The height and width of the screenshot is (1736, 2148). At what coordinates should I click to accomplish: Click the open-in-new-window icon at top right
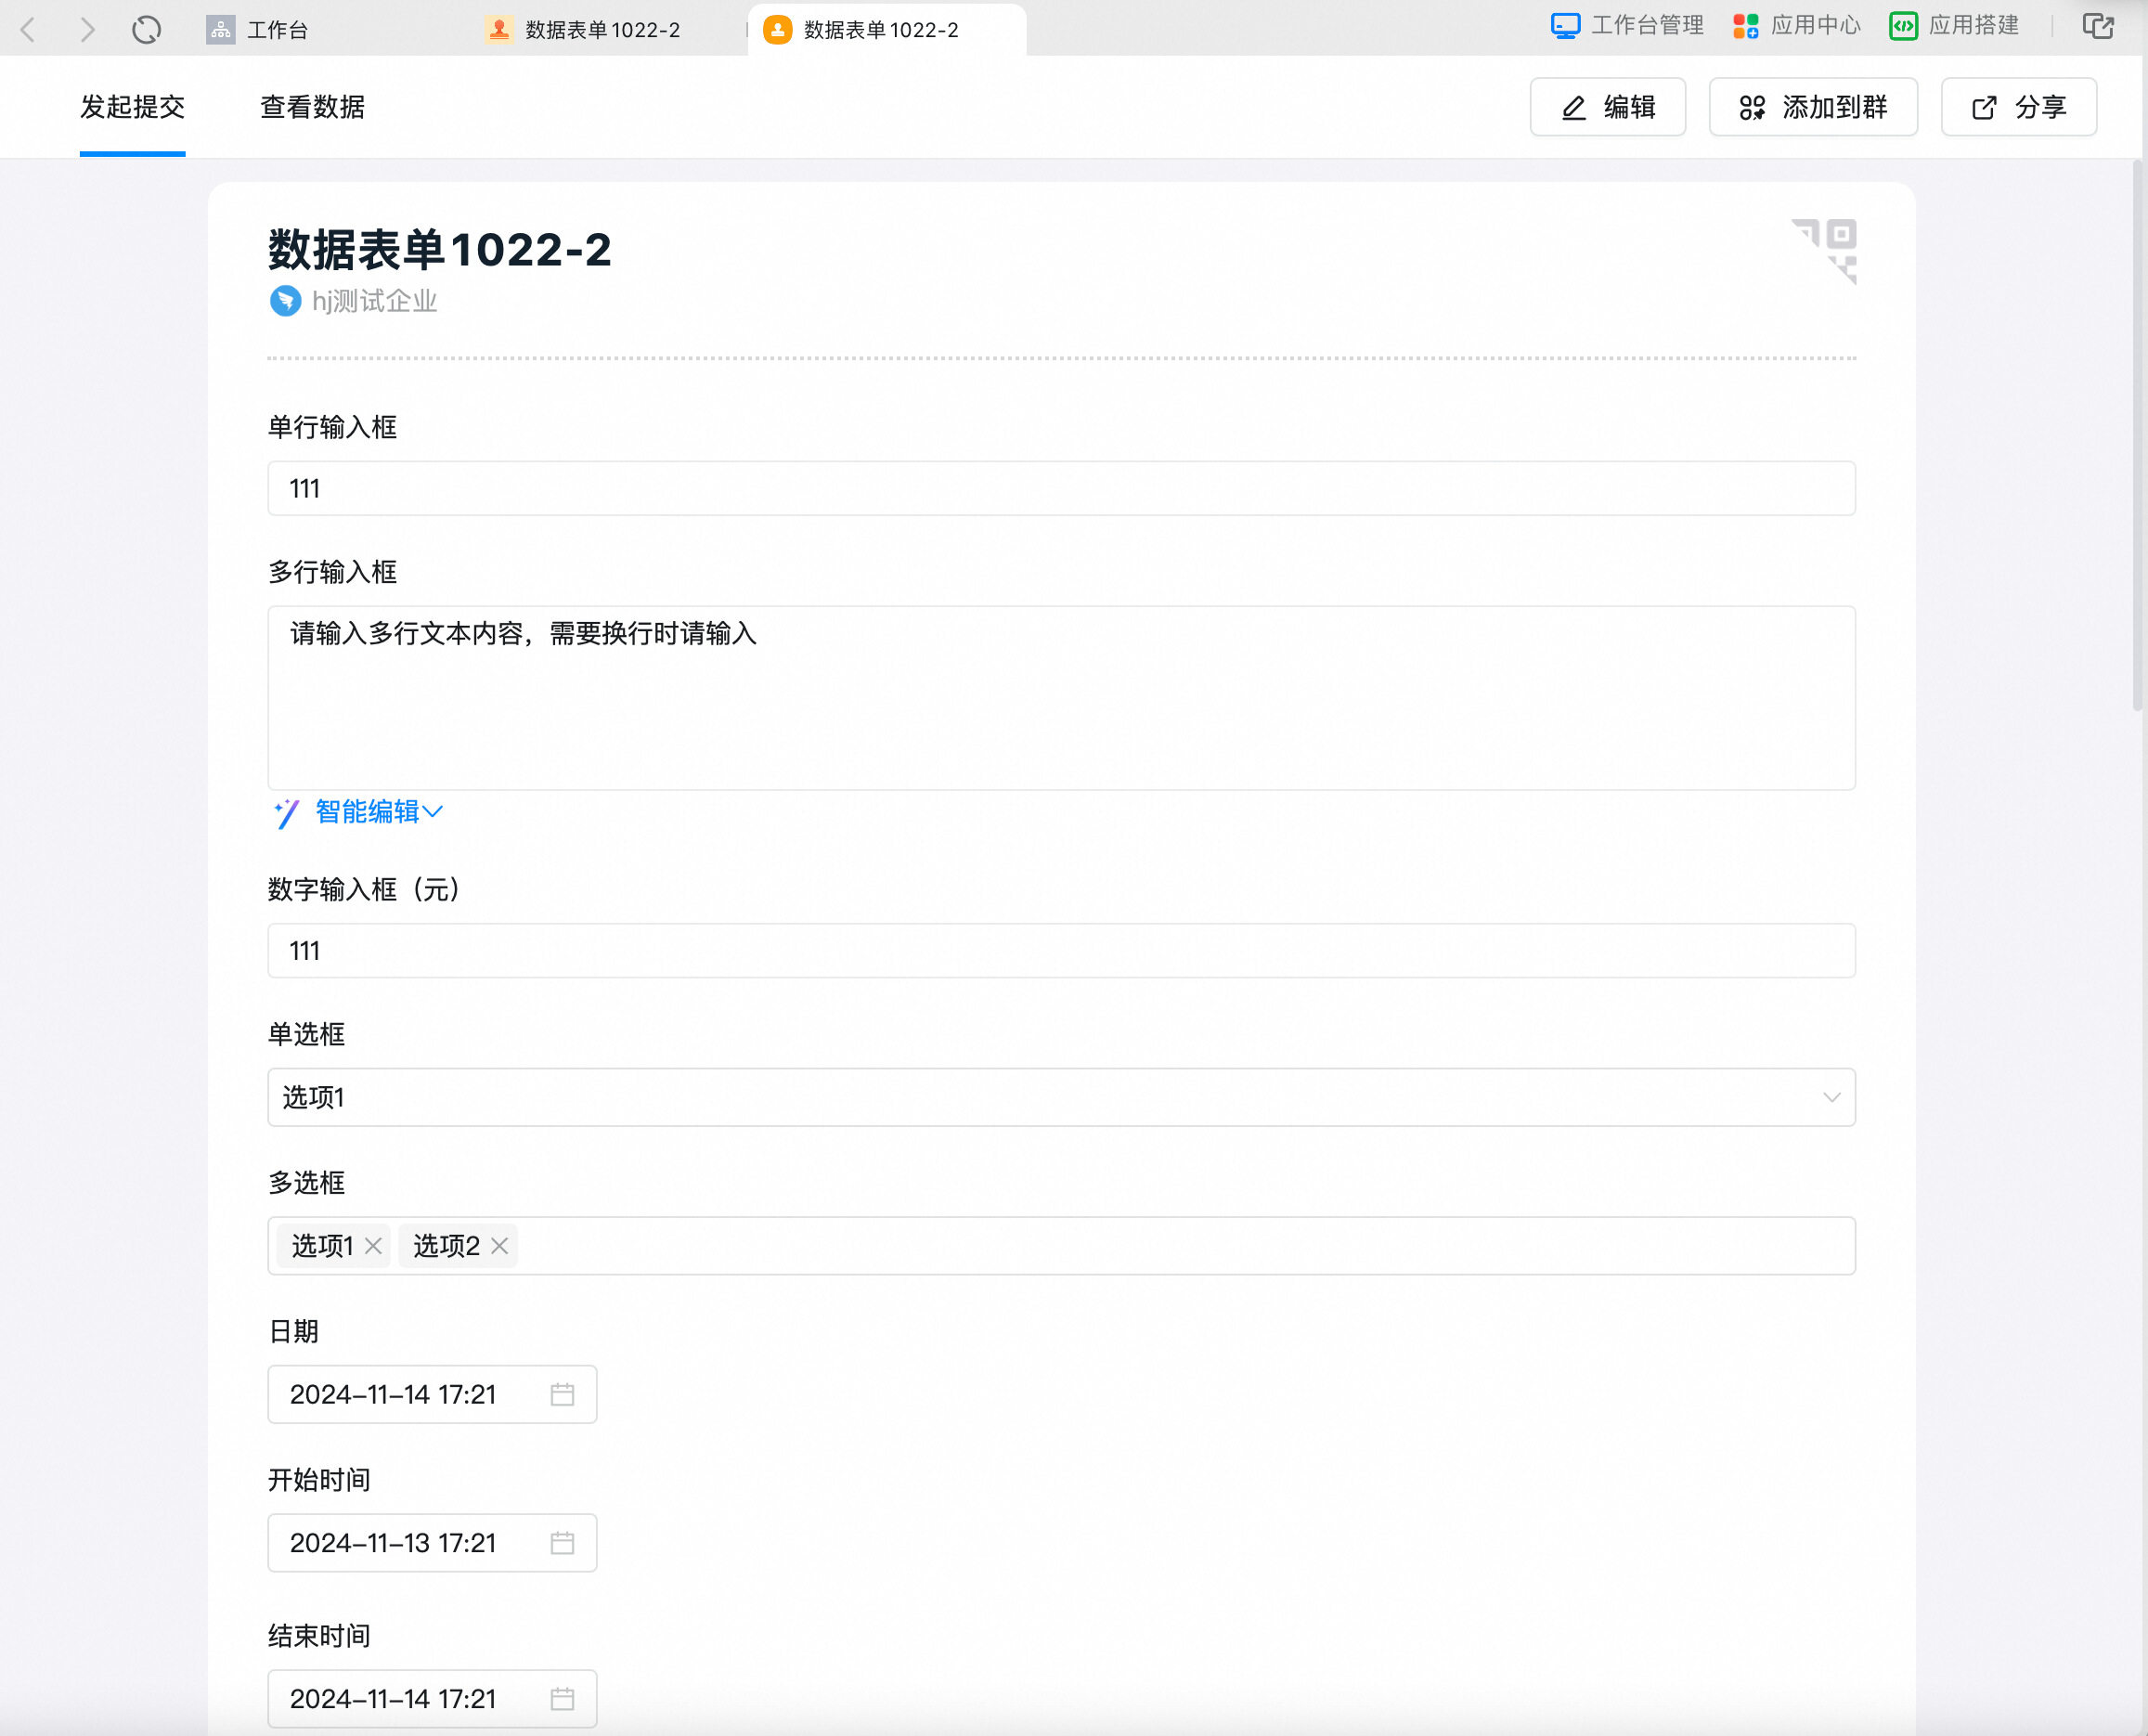pos(2097,27)
